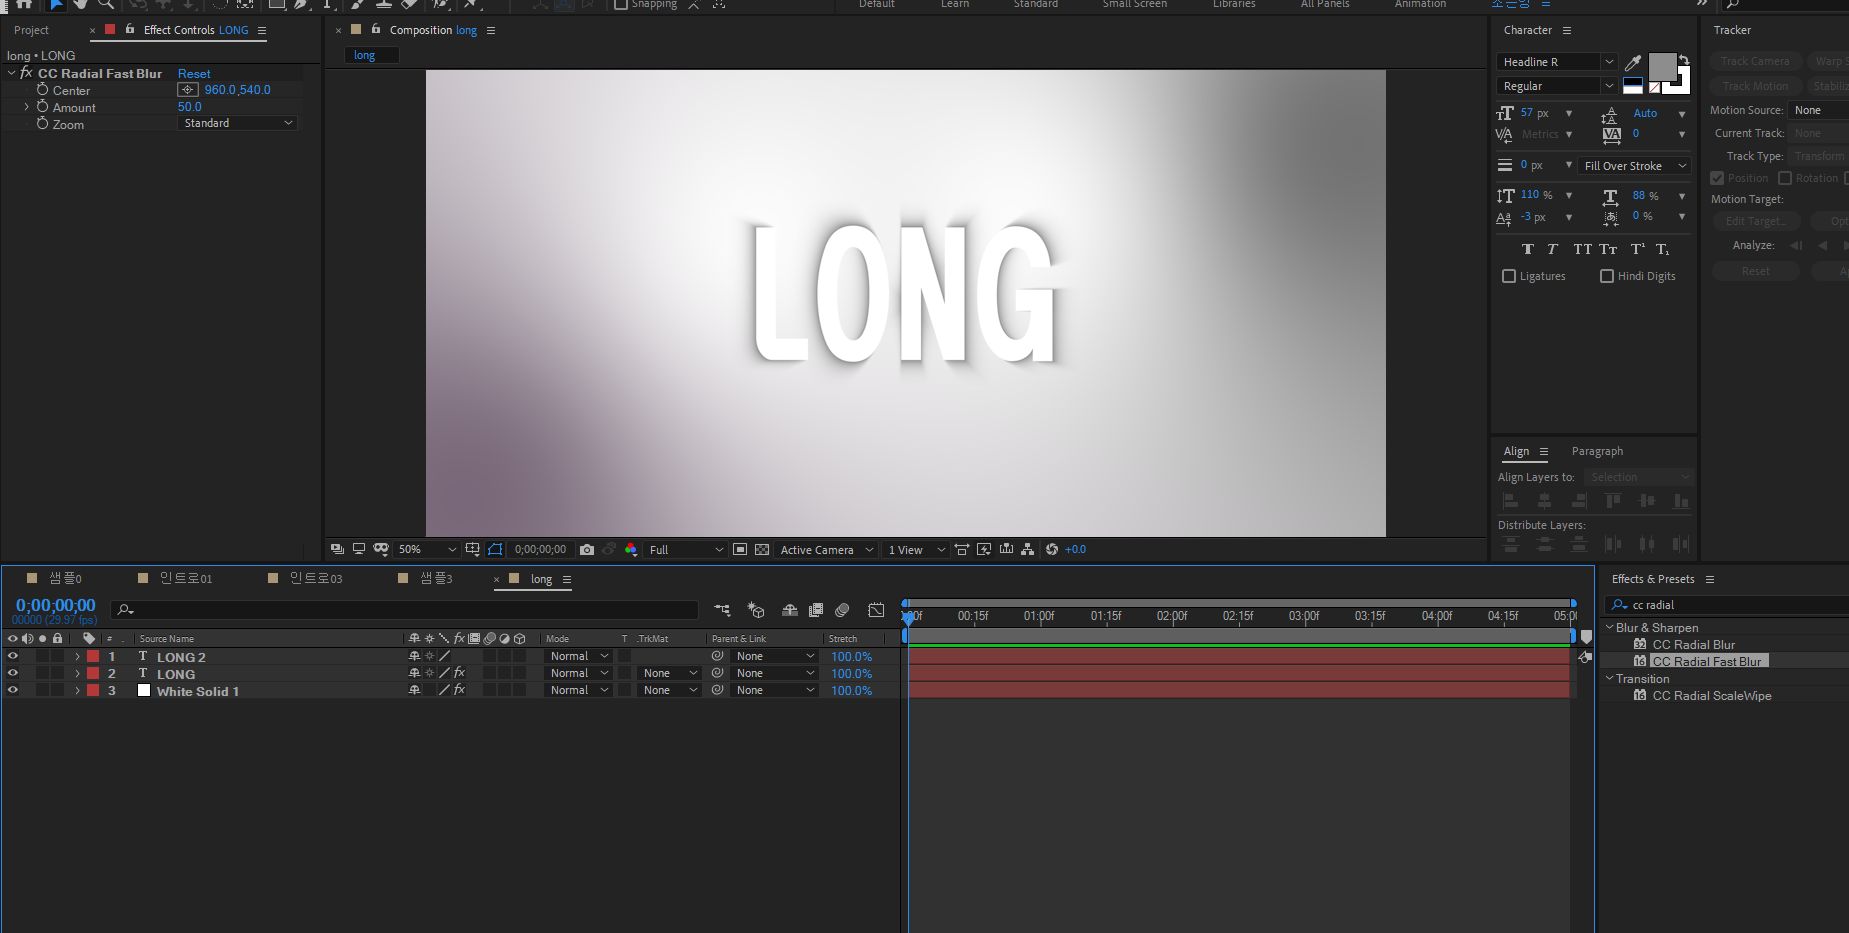Select the Libraries workspace
The width and height of the screenshot is (1849, 933).
1234,4
